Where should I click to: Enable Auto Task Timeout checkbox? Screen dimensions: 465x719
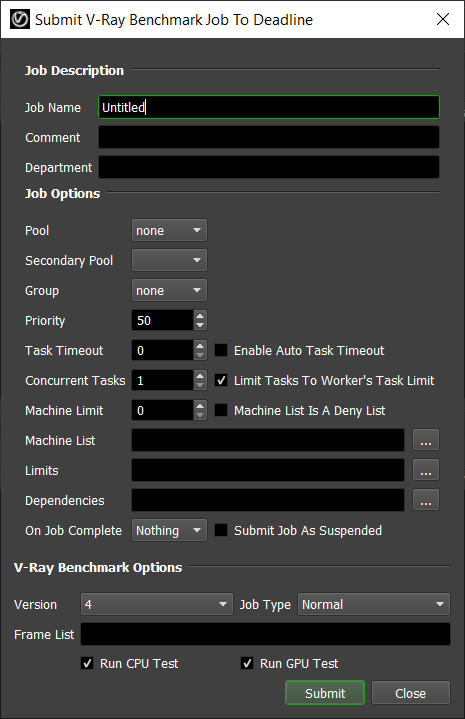point(221,350)
